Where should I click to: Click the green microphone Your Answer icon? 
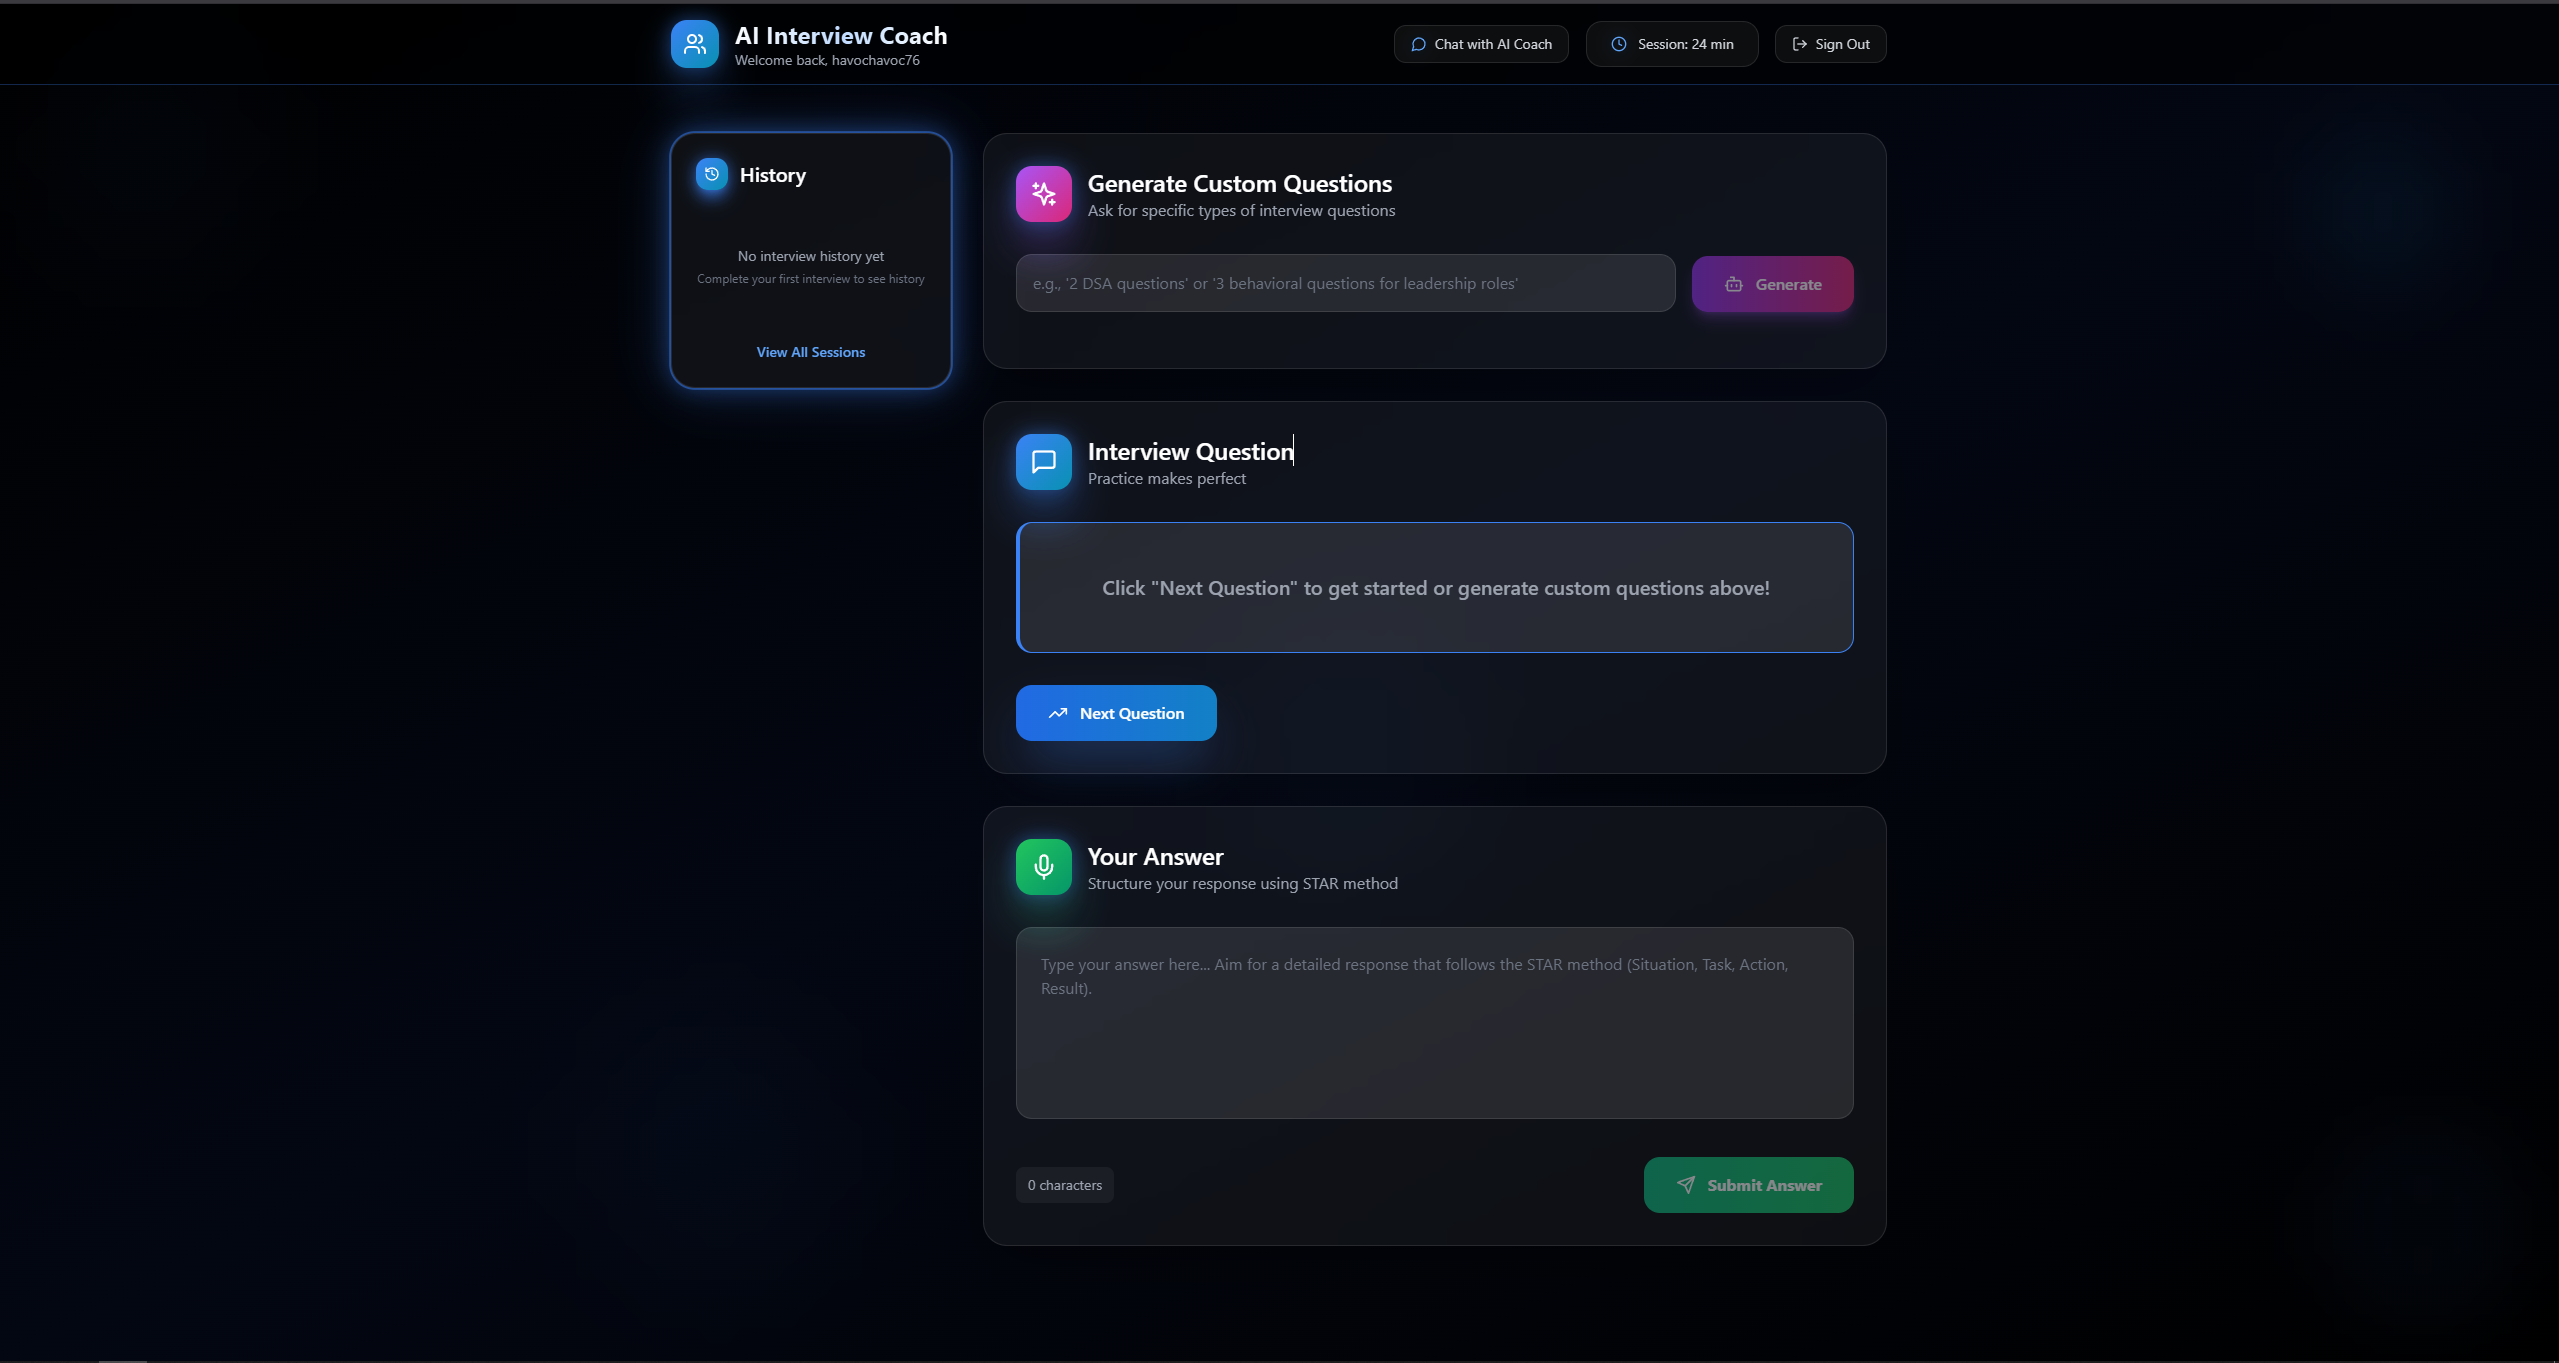pyautogui.click(x=1043, y=867)
